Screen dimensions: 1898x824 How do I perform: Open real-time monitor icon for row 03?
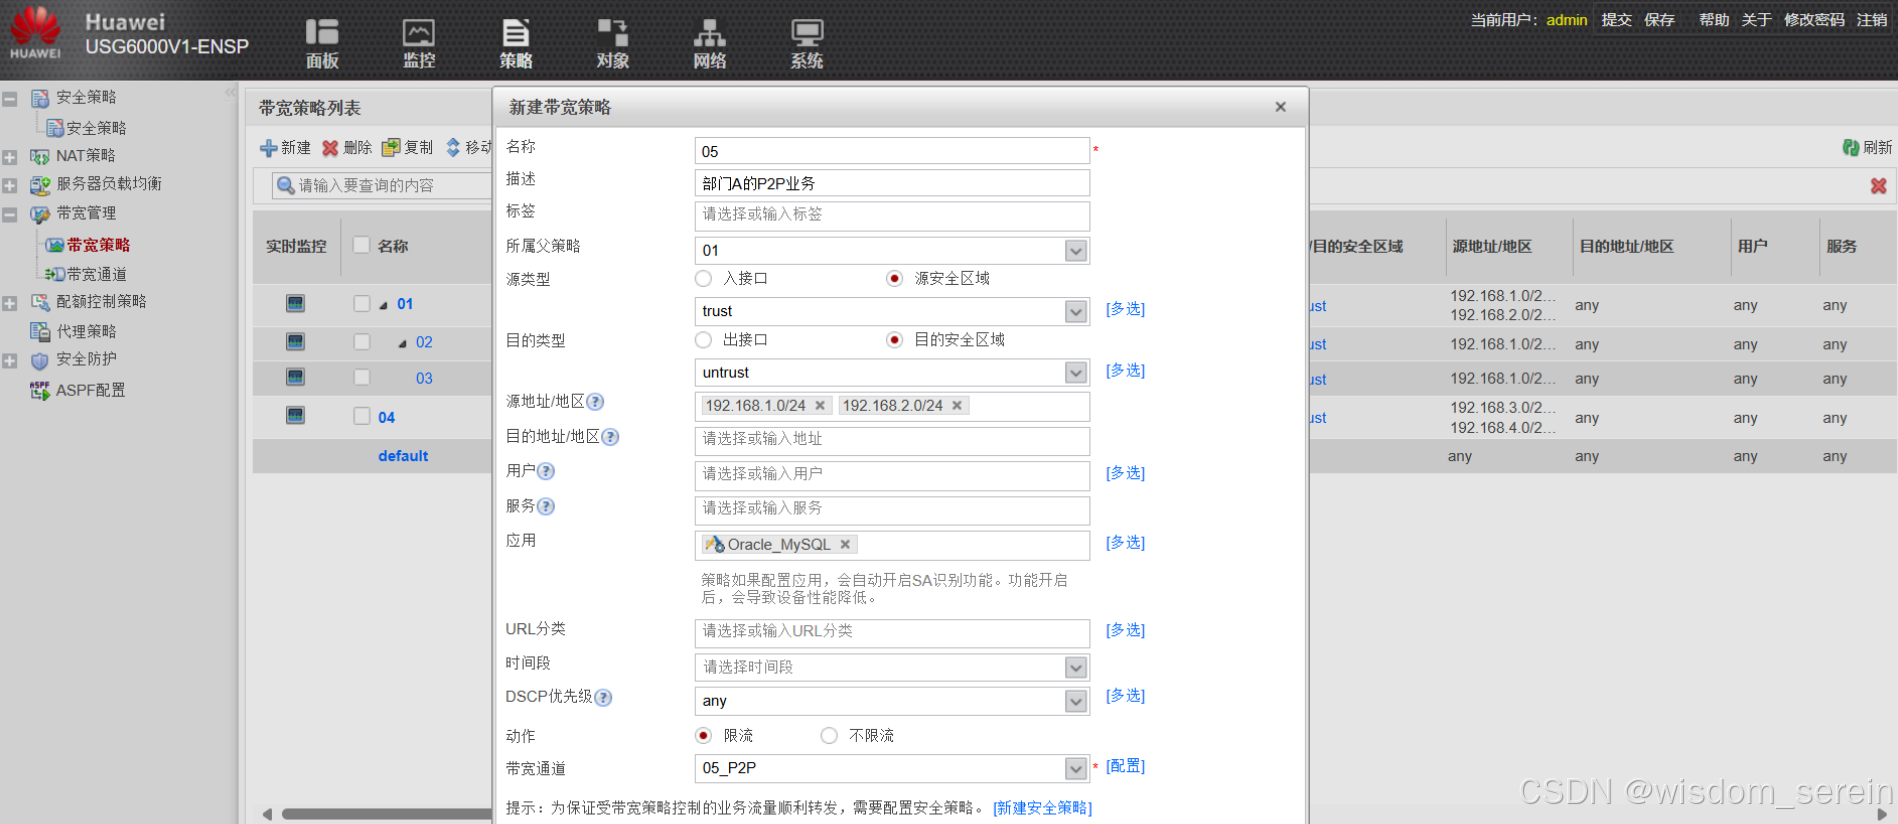pos(295,377)
